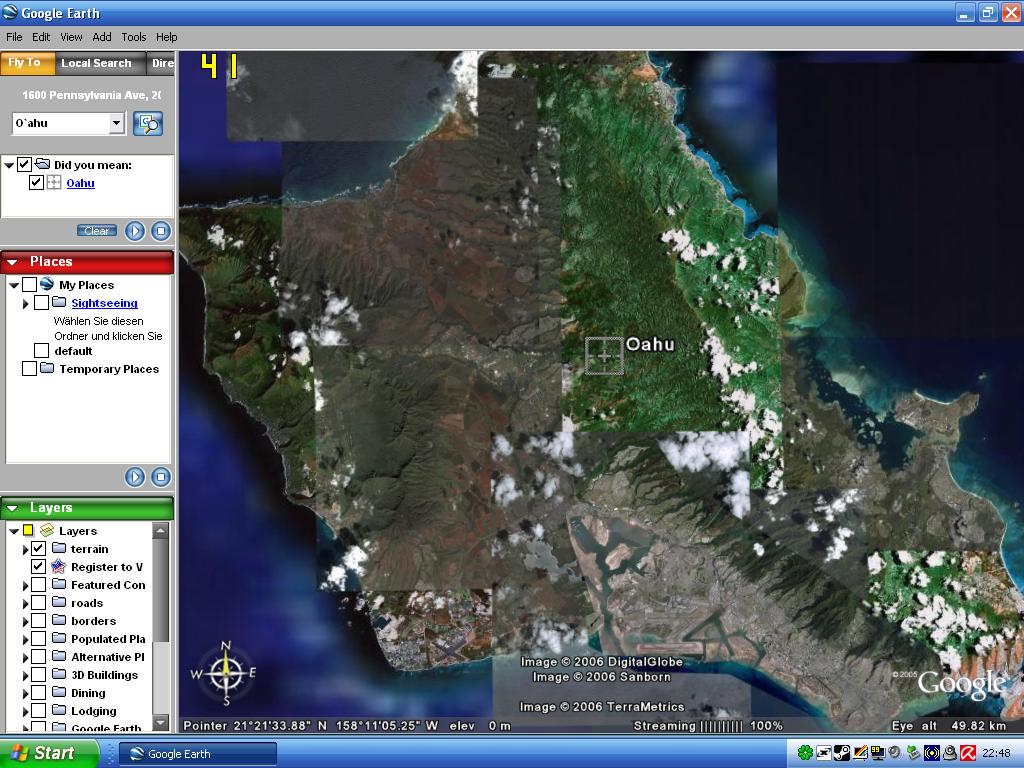Viewport: 1024px width, 768px height.
Task: Collapse the Places panel header triangle
Action: pos(12,262)
